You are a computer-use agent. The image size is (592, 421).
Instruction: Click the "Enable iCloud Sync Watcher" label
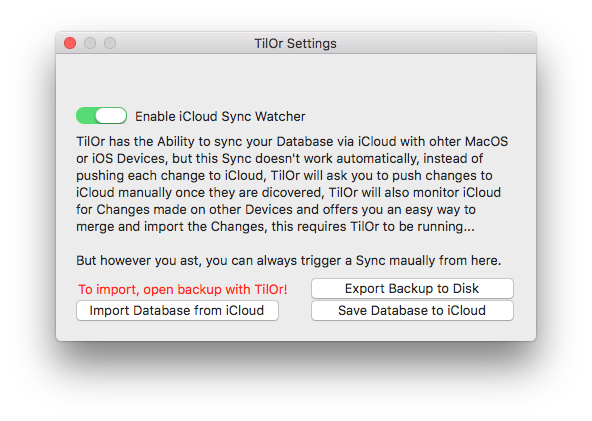click(220, 116)
